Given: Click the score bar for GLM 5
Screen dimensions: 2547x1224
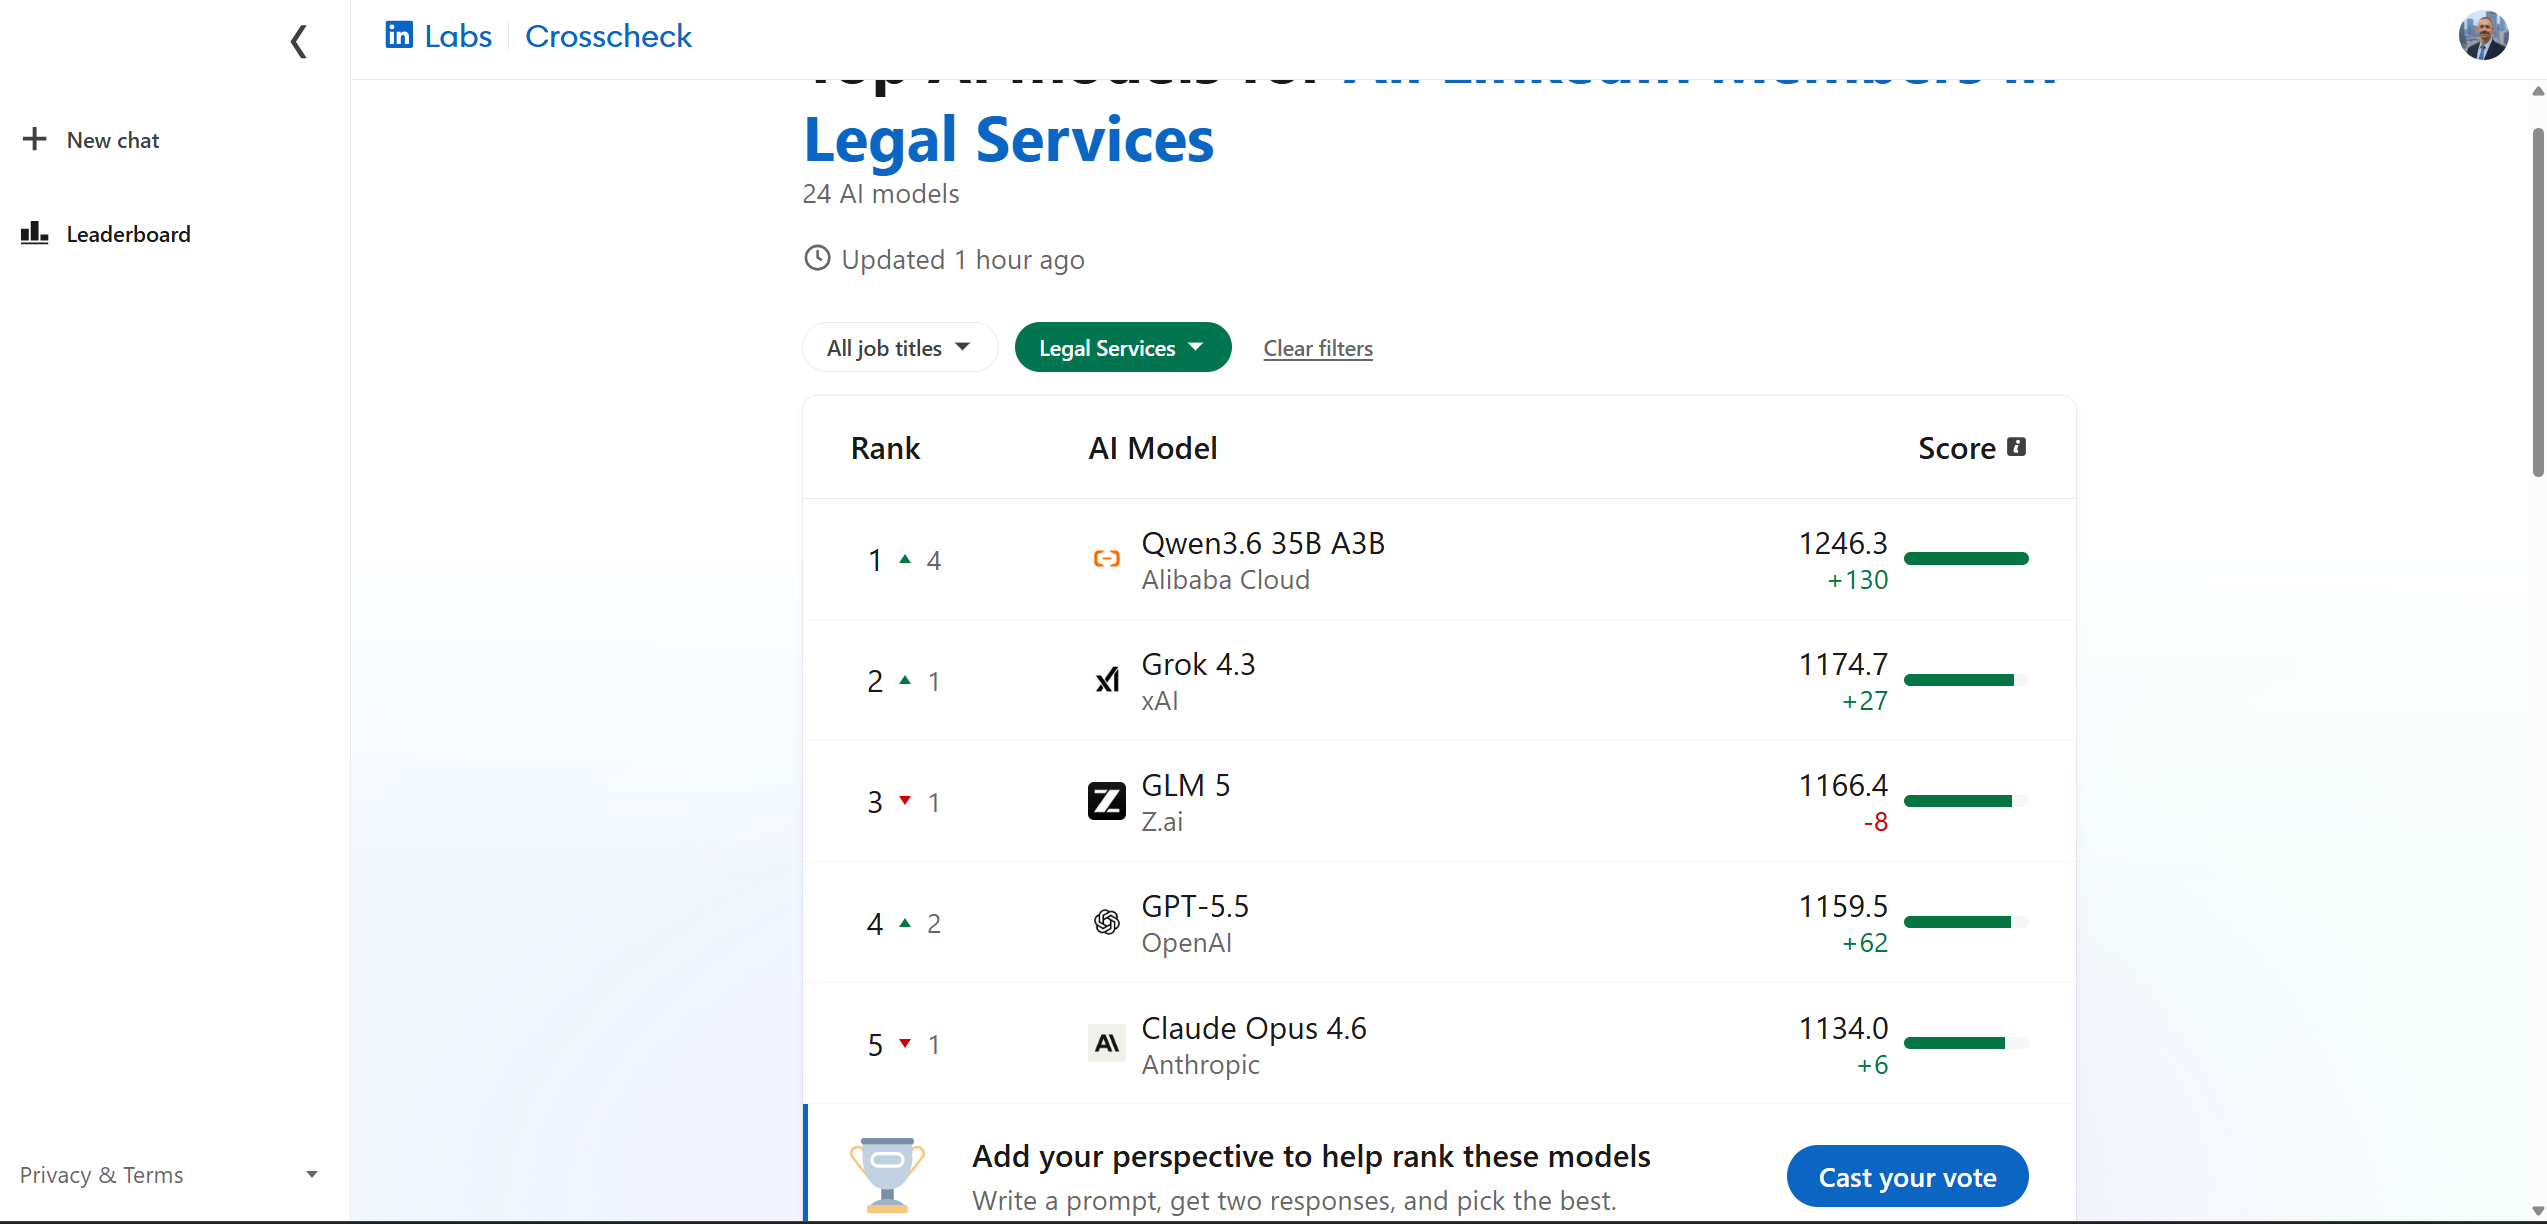Looking at the screenshot, I should click(1966, 801).
